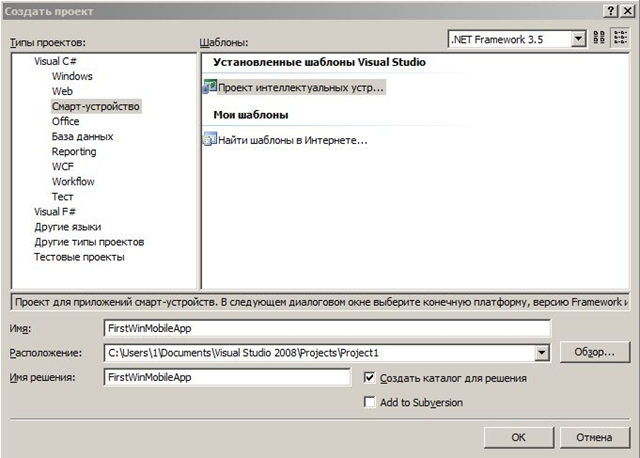Switch to large icons view

click(599, 38)
